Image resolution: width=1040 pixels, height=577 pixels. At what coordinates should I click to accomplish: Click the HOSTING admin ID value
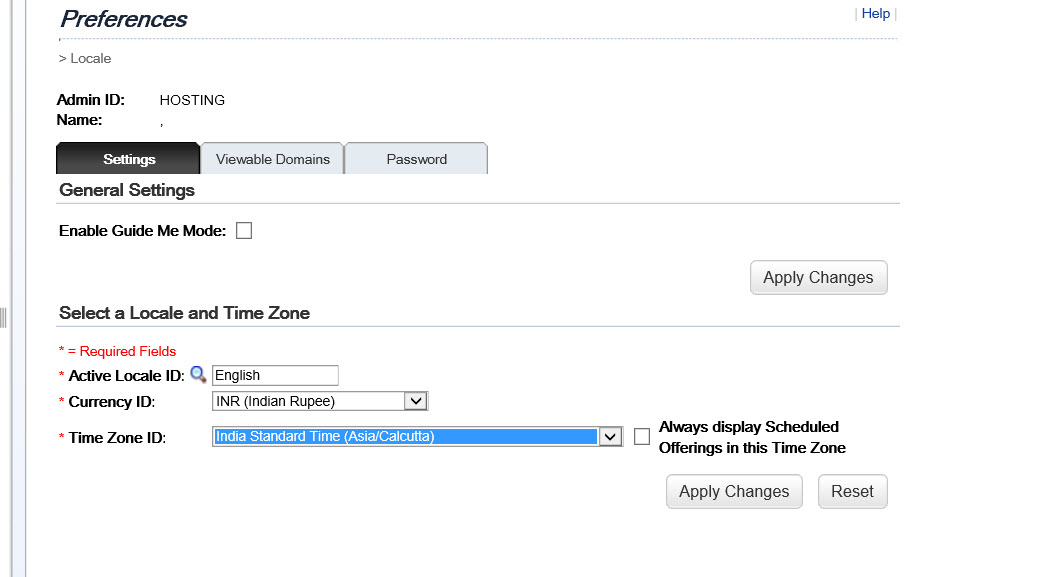[x=192, y=100]
